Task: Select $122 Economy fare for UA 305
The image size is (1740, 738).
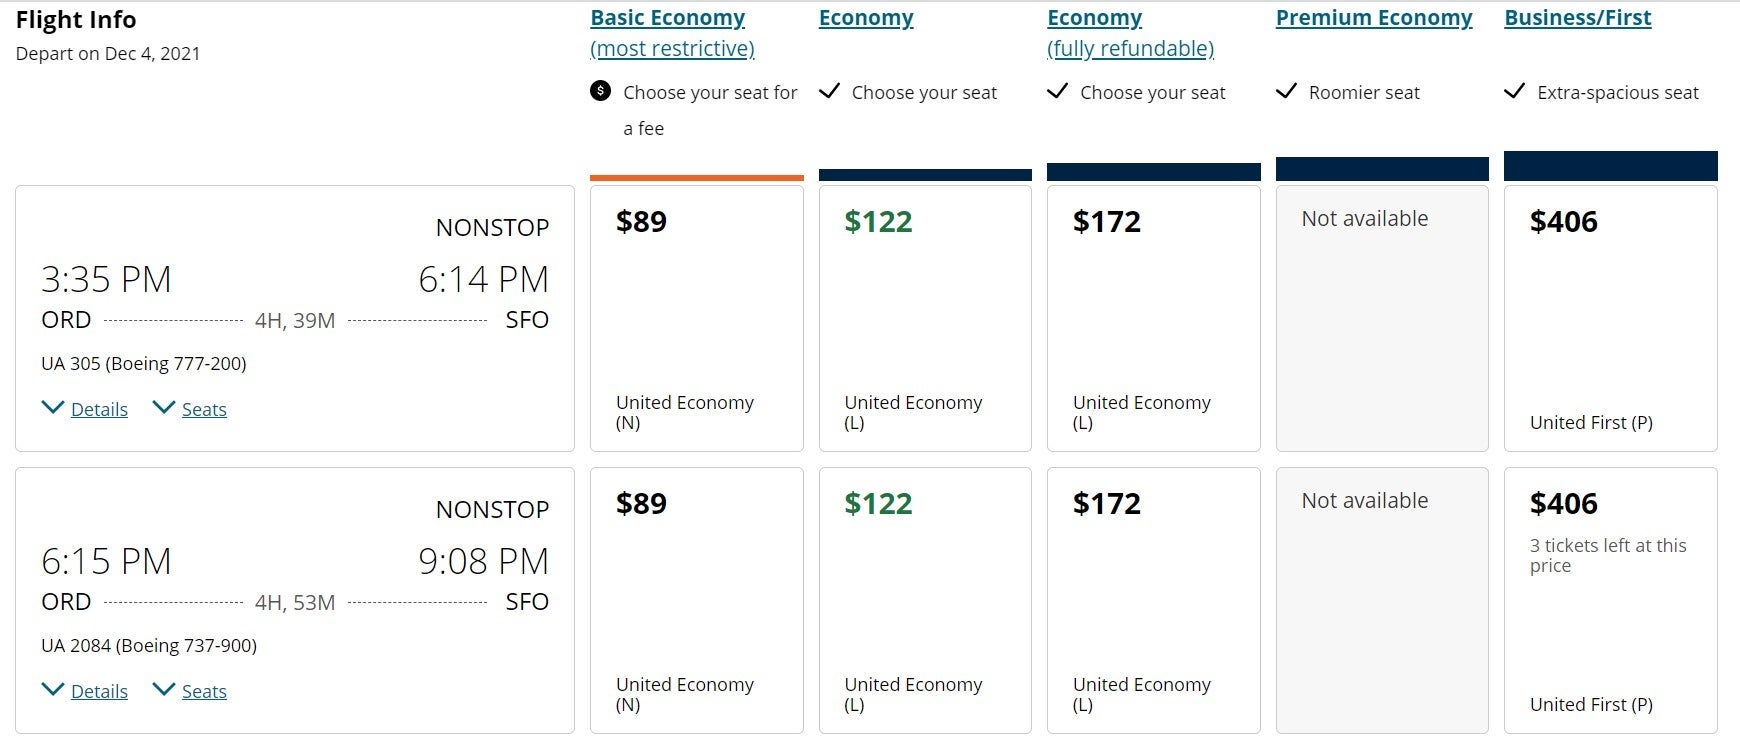Action: [924, 318]
